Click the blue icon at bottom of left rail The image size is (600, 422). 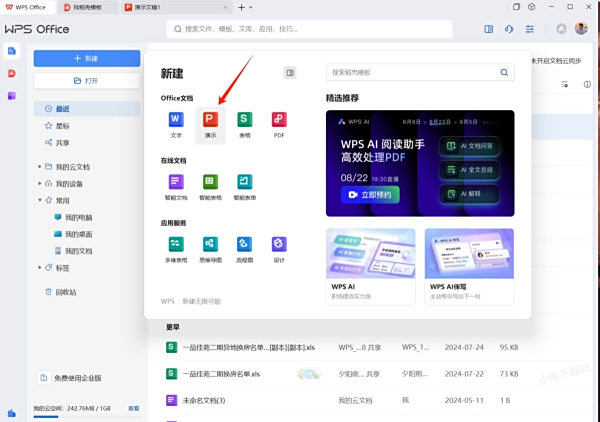click(11, 413)
